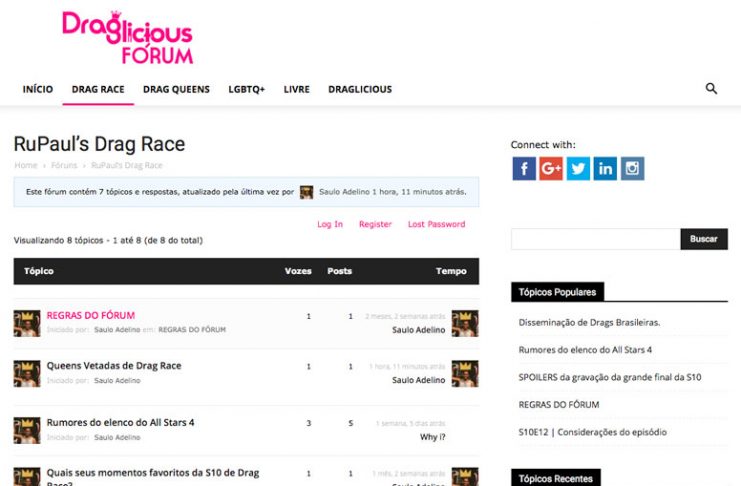Click last poster Saulo Adelino in REGRAS row
The height and width of the screenshot is (486, 741).
tap(419, 330)
